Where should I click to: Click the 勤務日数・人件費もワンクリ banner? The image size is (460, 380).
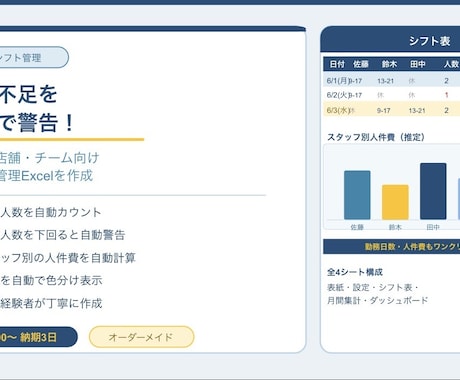[x=391, y=247]
